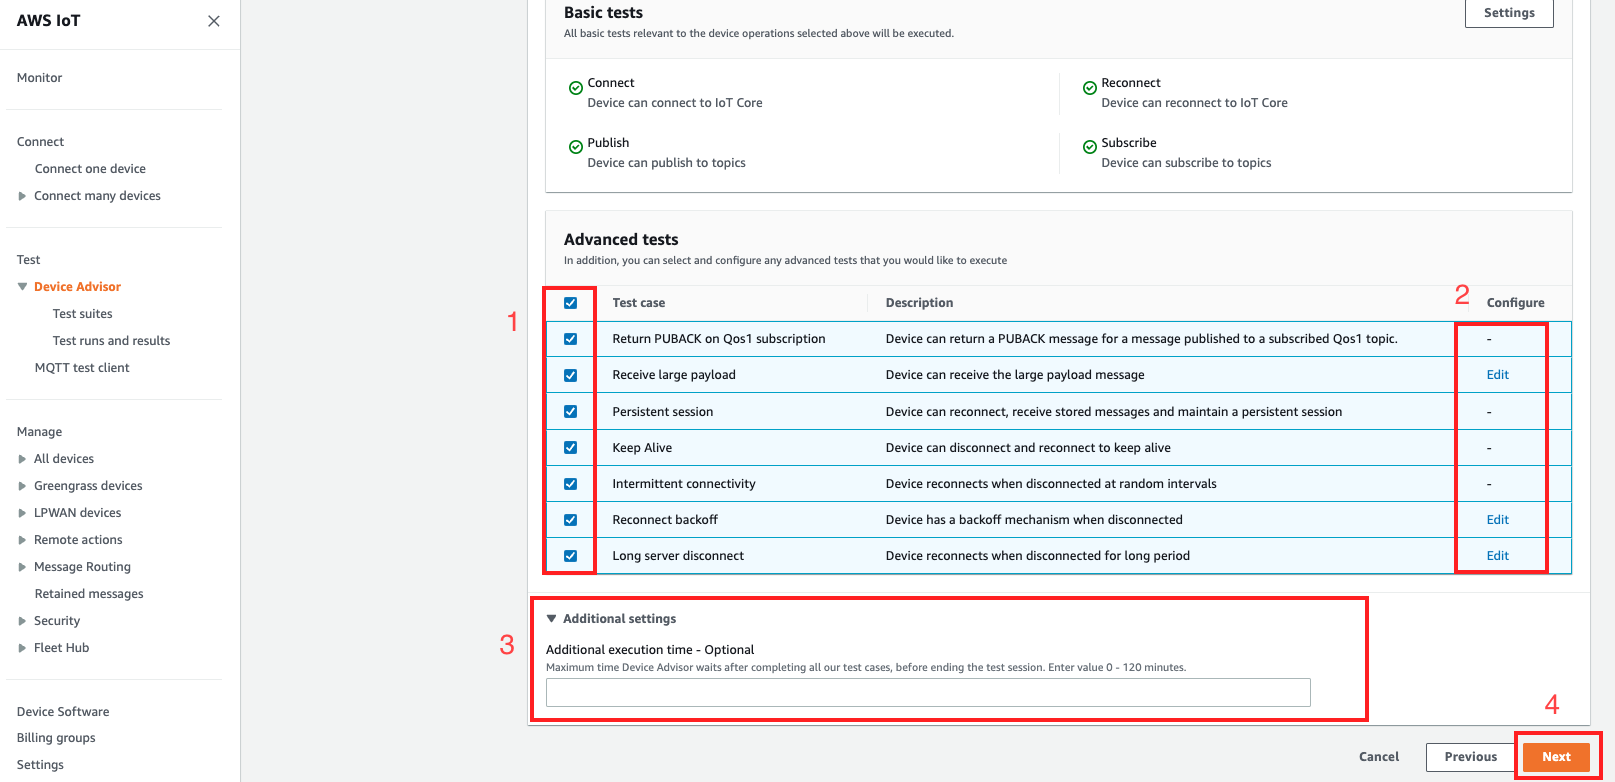Open the MQTT test client page
Image resolution: width=1615 pixels, height=782 pixels.
82,368
